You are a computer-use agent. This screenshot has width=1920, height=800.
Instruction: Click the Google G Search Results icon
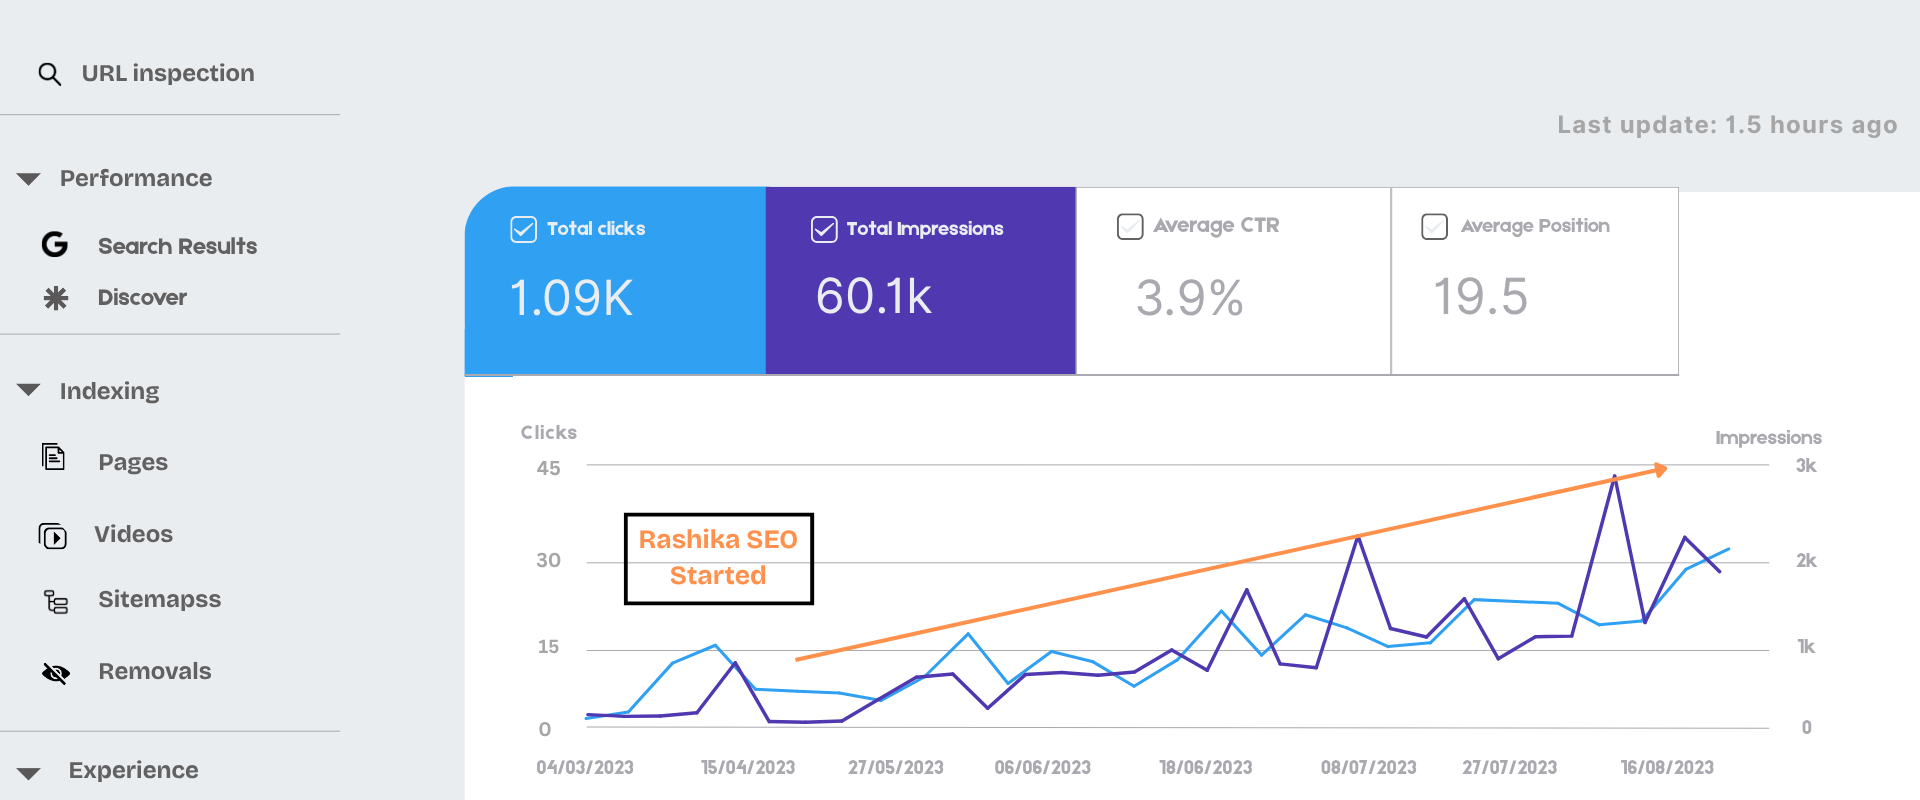click(55, 245)
